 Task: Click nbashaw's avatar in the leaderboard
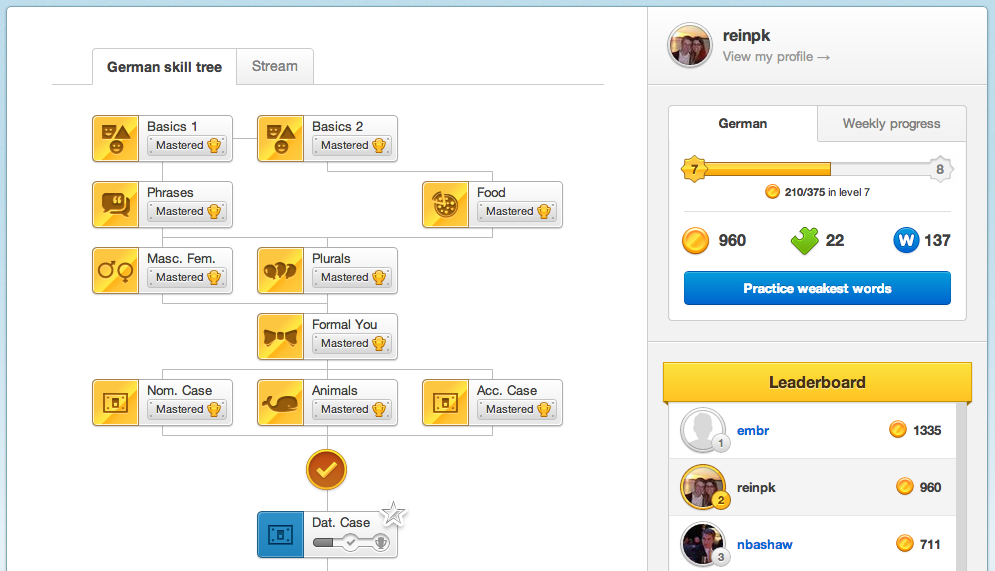tap(703, 544)
